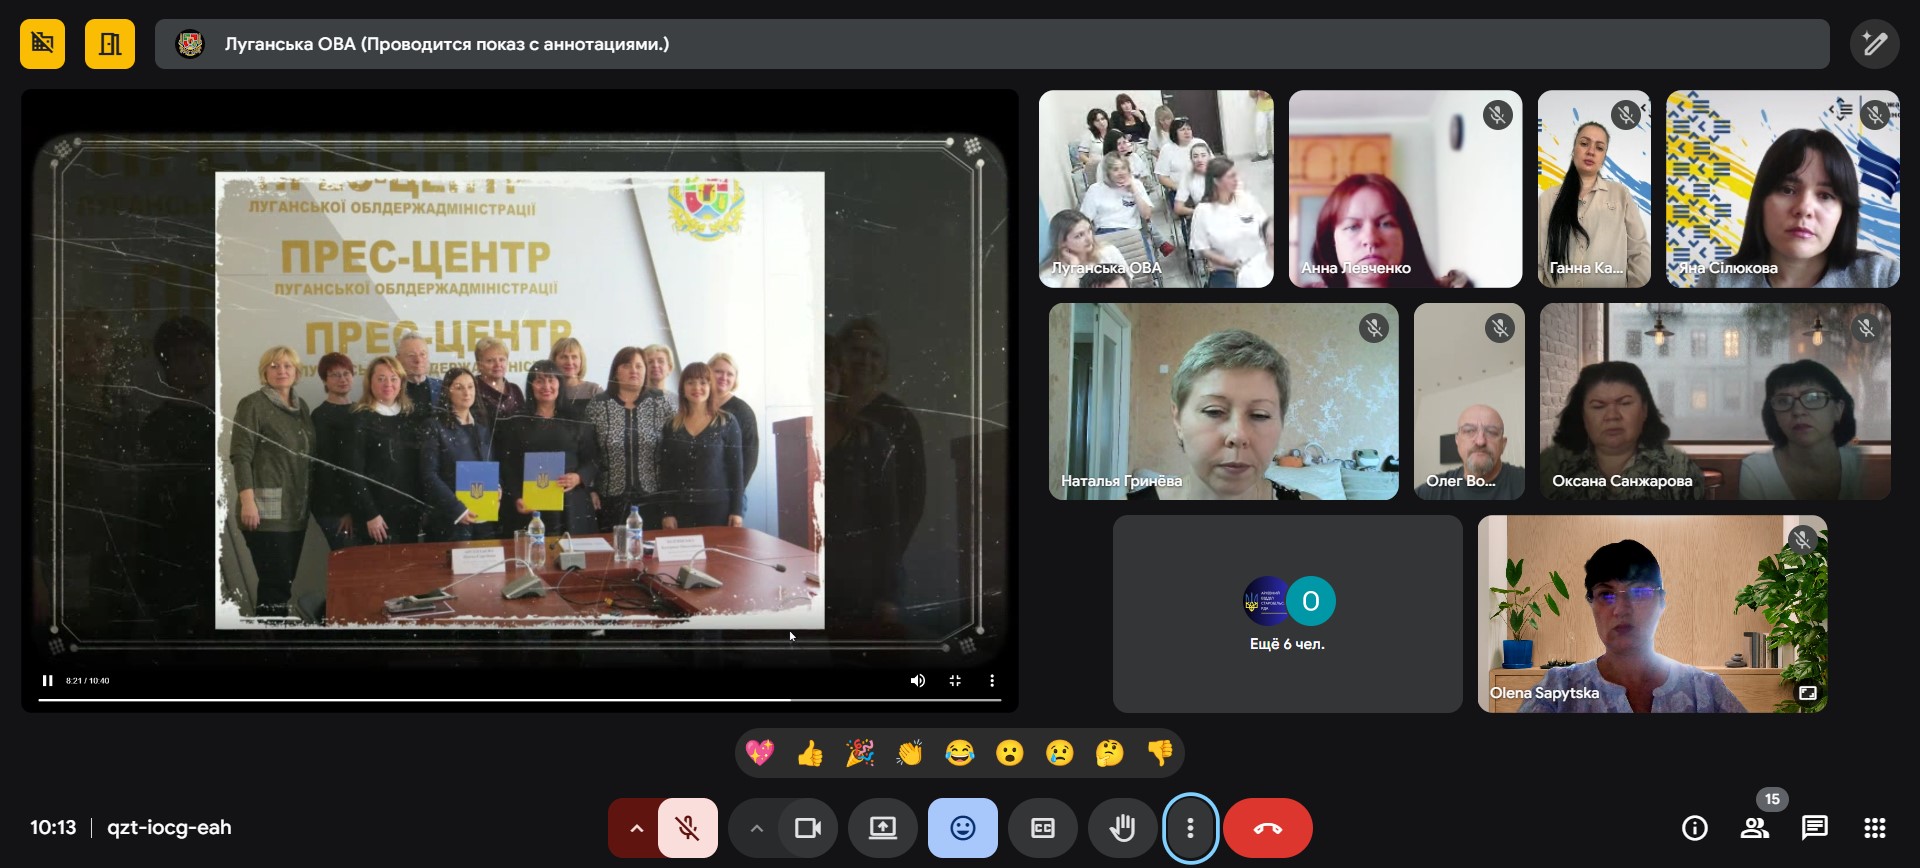Open meeting details info icon
Viewport: 1920px width, 868px height.
point(1695,828)
